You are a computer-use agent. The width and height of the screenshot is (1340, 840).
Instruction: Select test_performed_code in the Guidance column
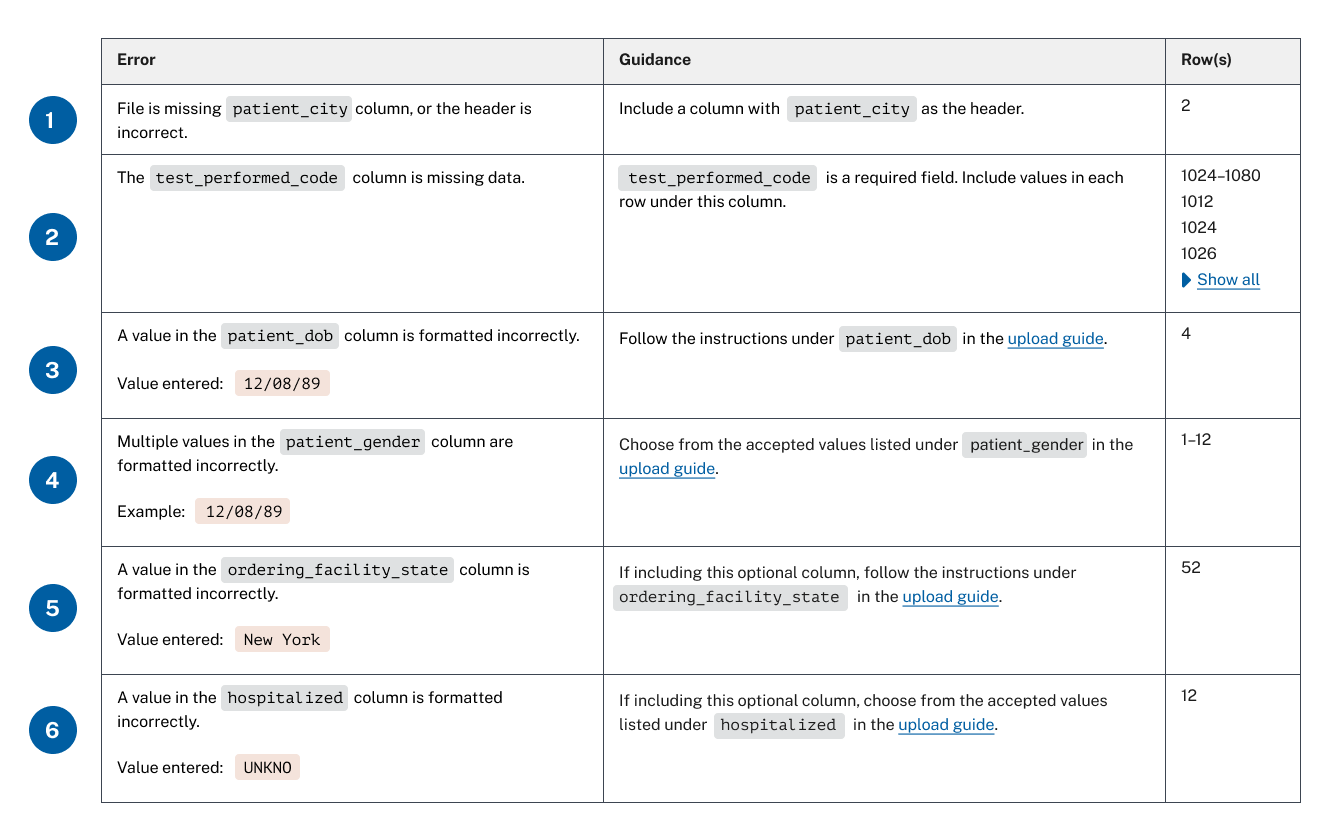[719, 178]
